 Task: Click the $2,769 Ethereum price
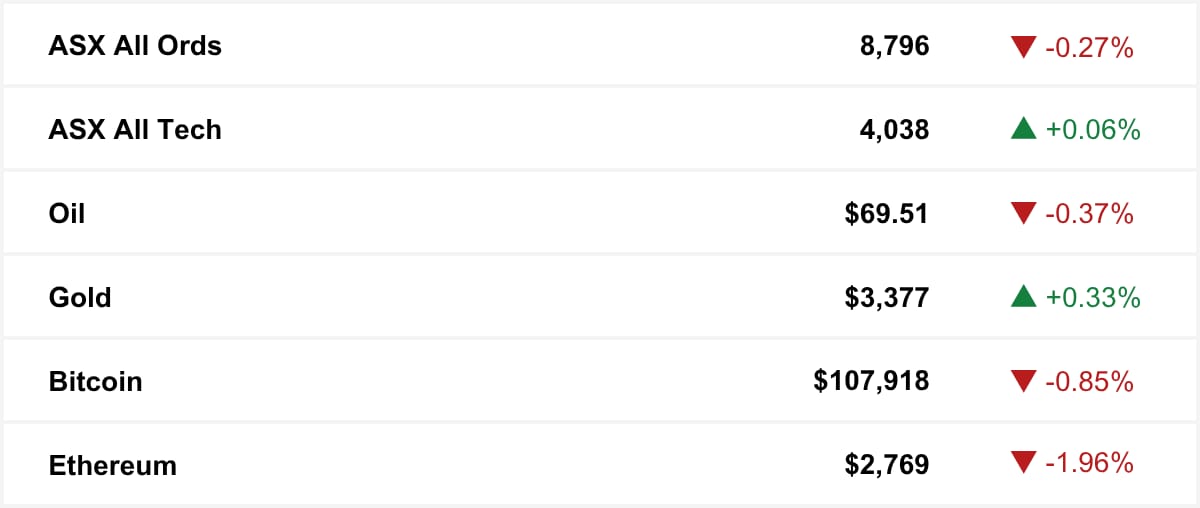coord(886,466)
